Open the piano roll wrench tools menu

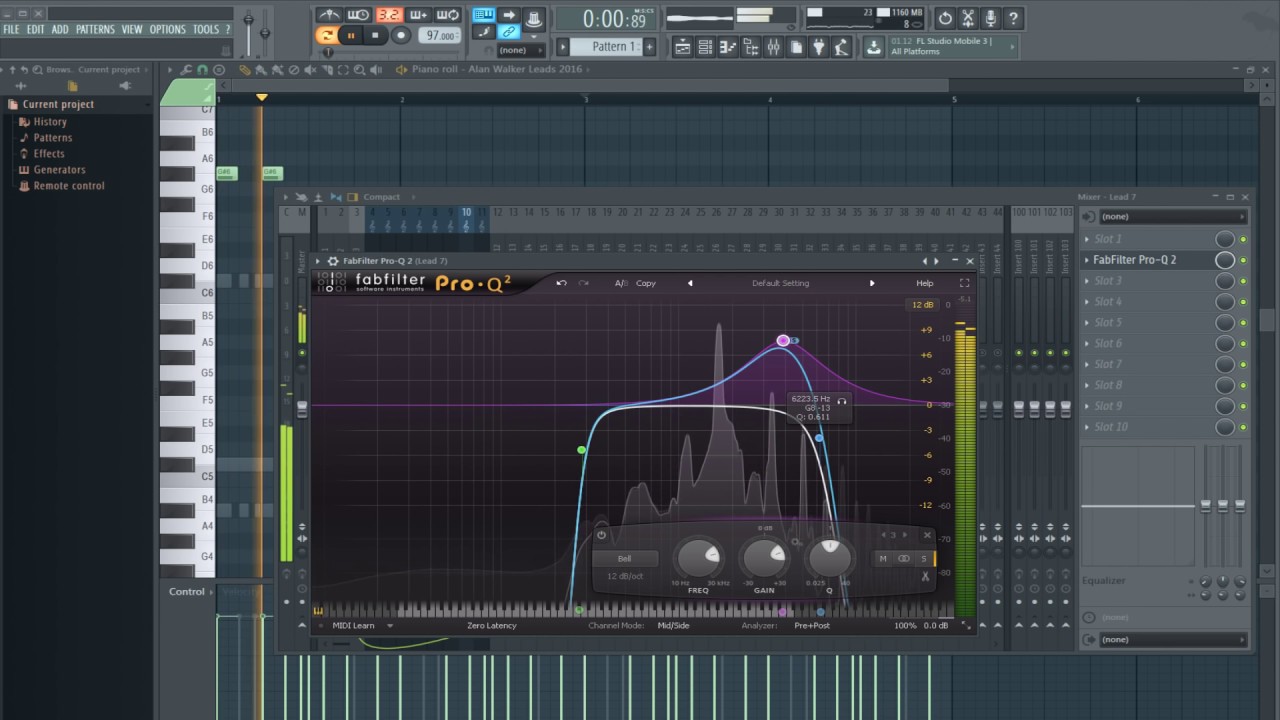tap(186, 70)
